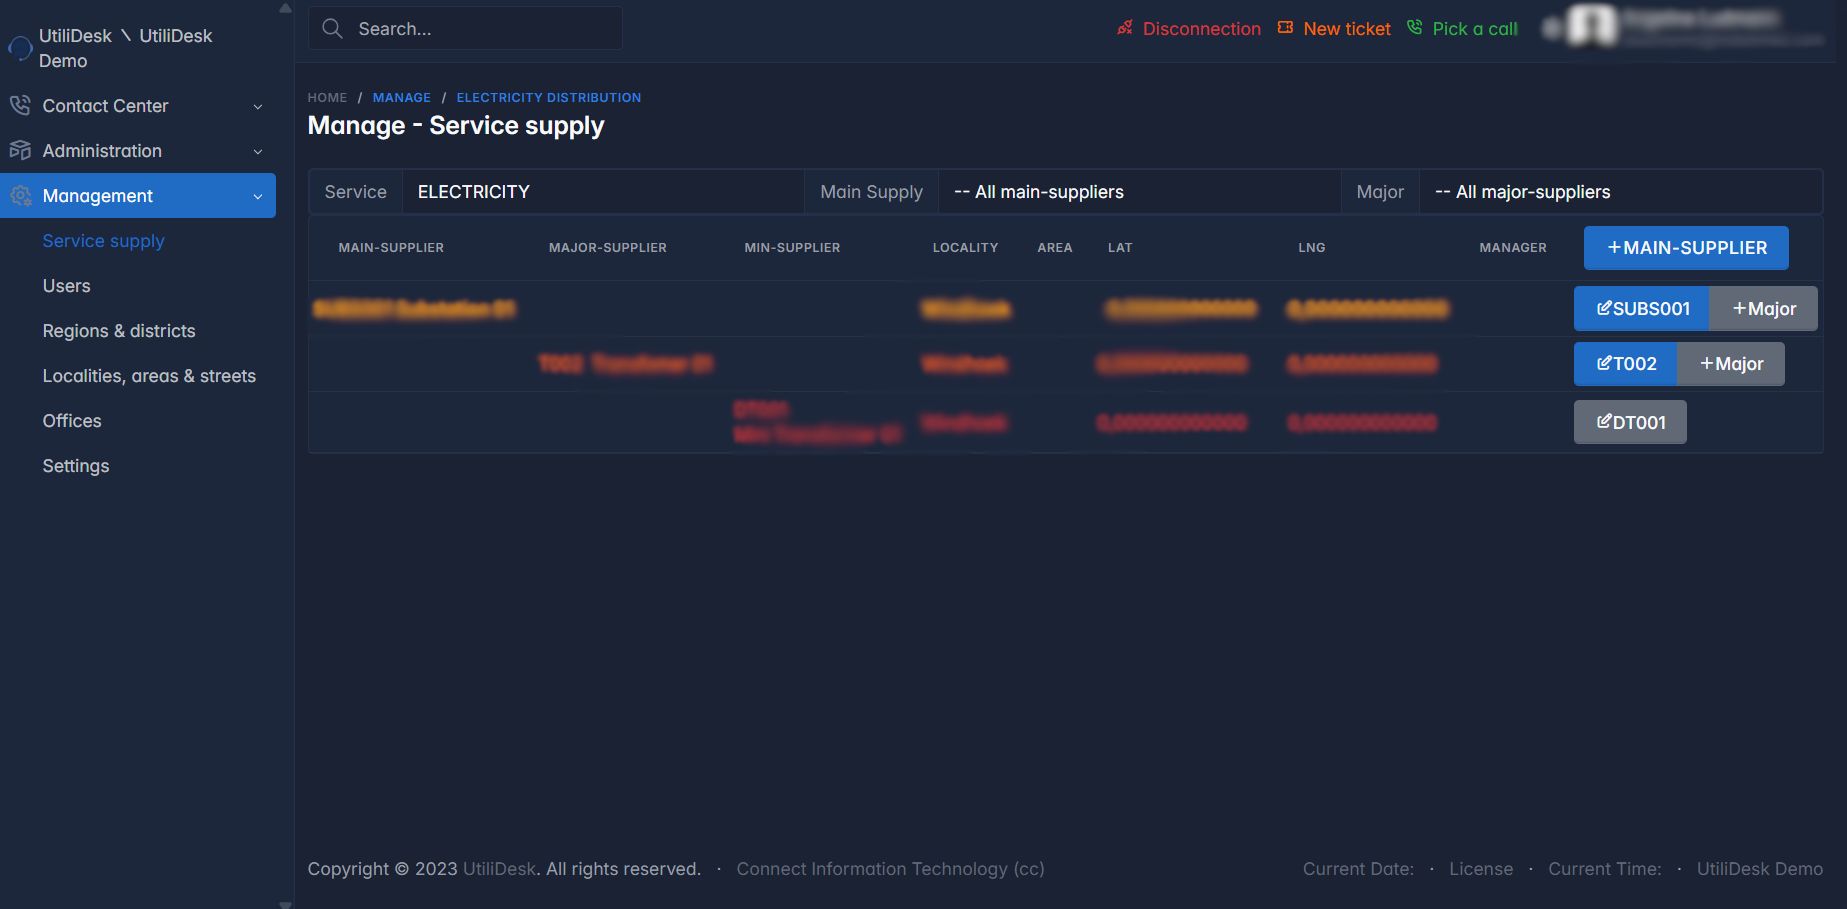Click the Pick a call phone icon

(x=1414, y=28)
